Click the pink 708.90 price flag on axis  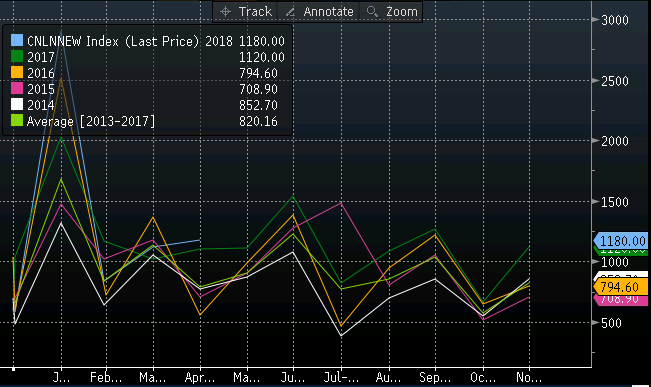pyautogui.click(x=621, y=300)
